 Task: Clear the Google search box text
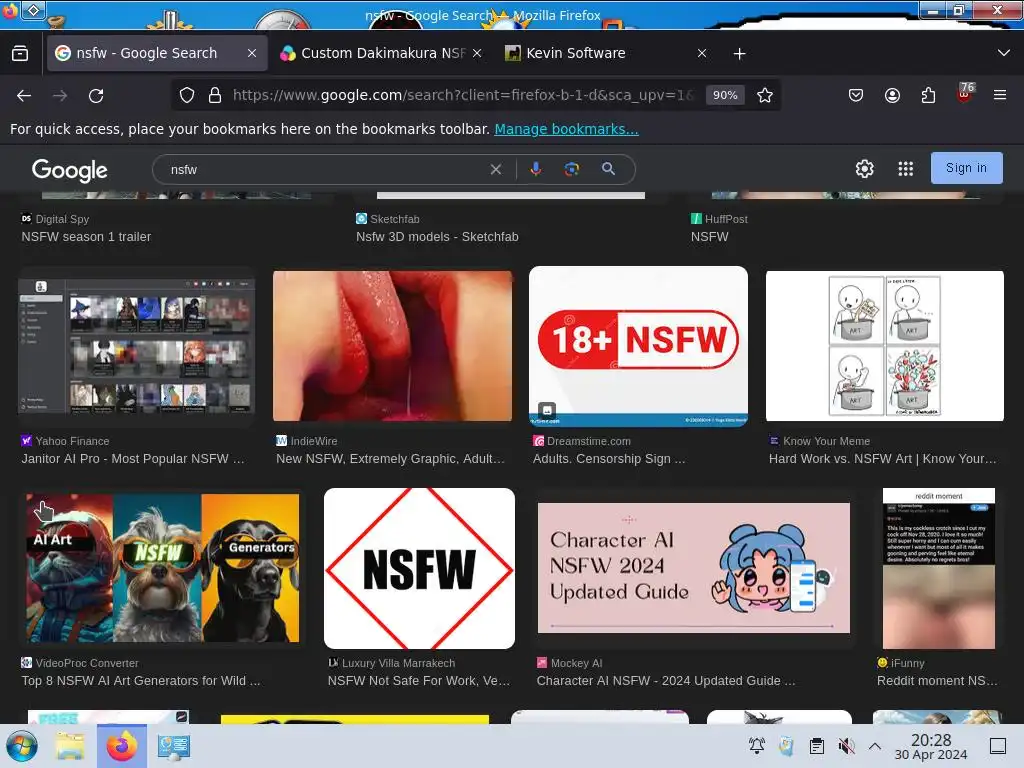[x=496, y=169]
